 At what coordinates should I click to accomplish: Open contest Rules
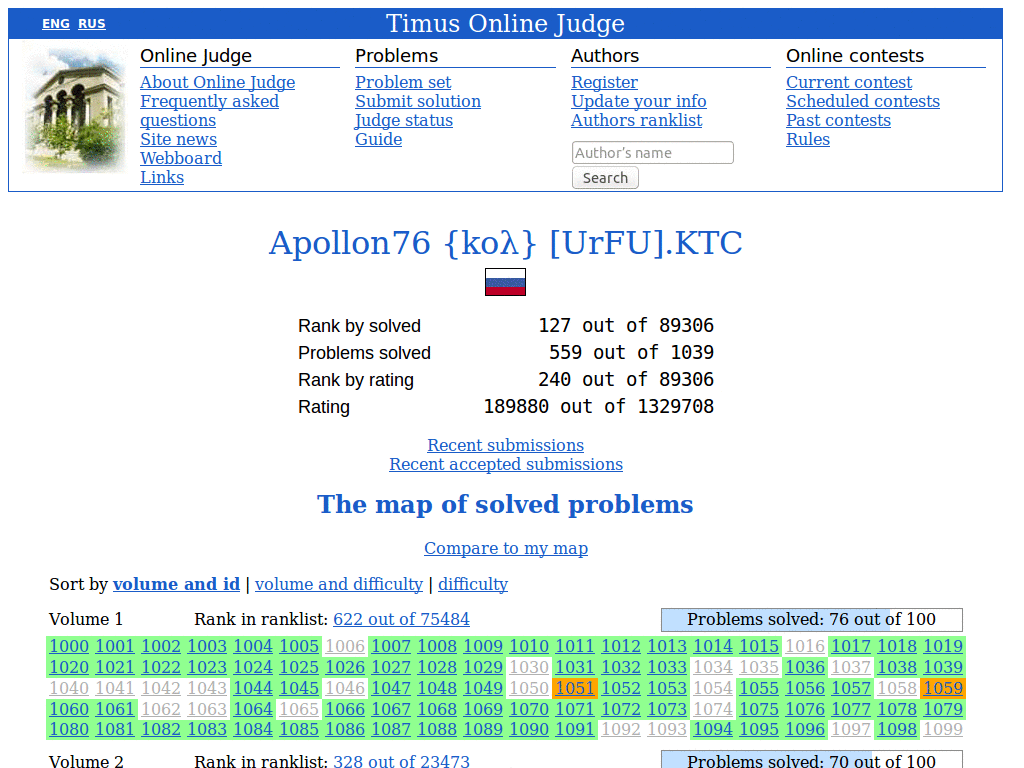click(x=808, y=139)
